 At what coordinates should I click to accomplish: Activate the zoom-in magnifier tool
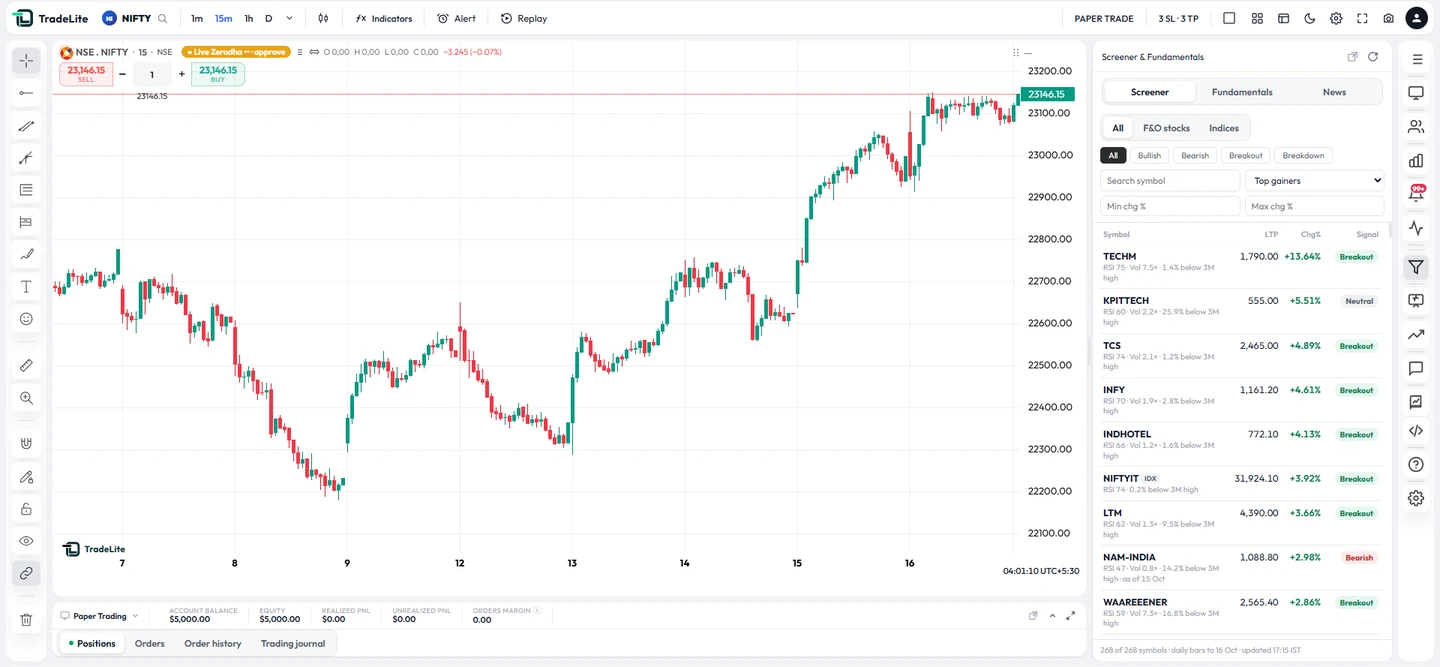click(x=26, y=398)
